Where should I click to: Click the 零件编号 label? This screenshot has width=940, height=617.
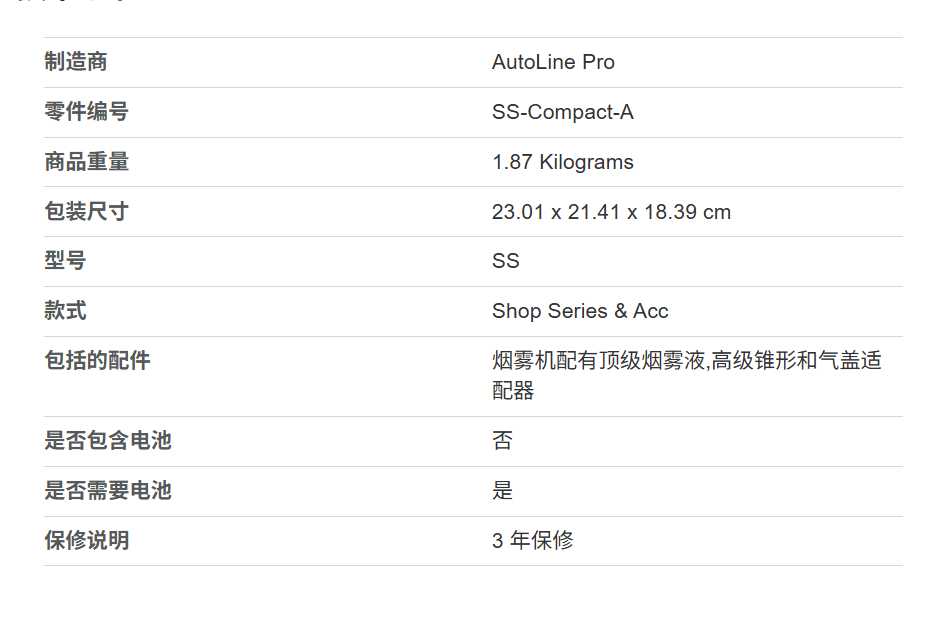tap(86, 112)
